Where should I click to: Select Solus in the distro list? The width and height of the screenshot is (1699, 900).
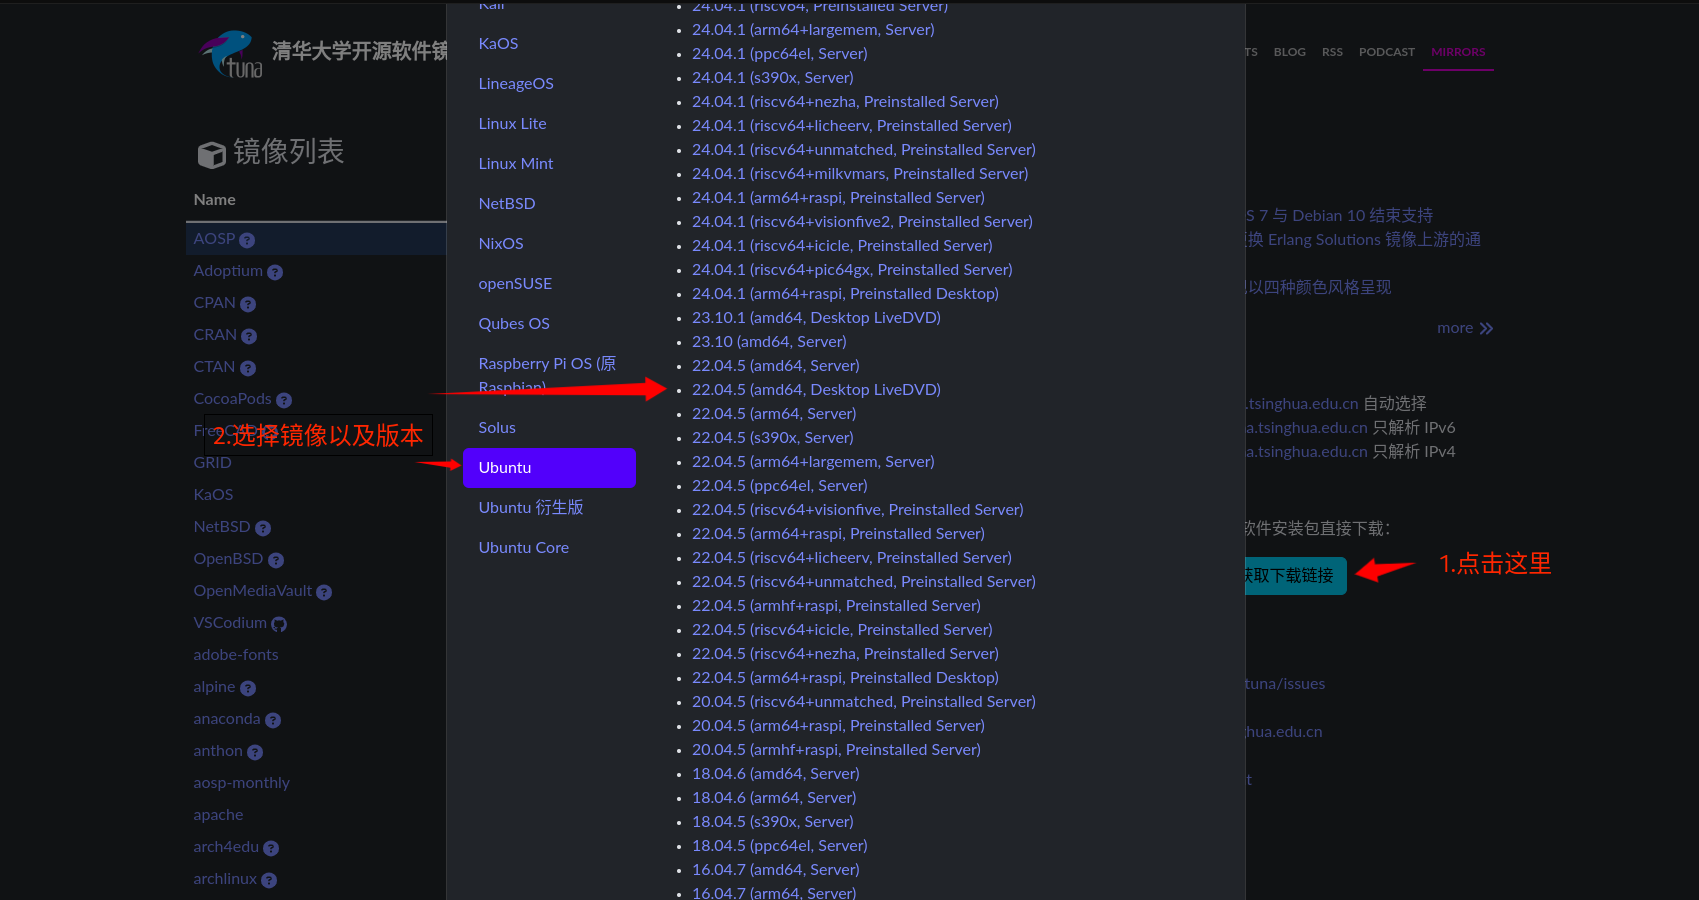click(549, 428)
